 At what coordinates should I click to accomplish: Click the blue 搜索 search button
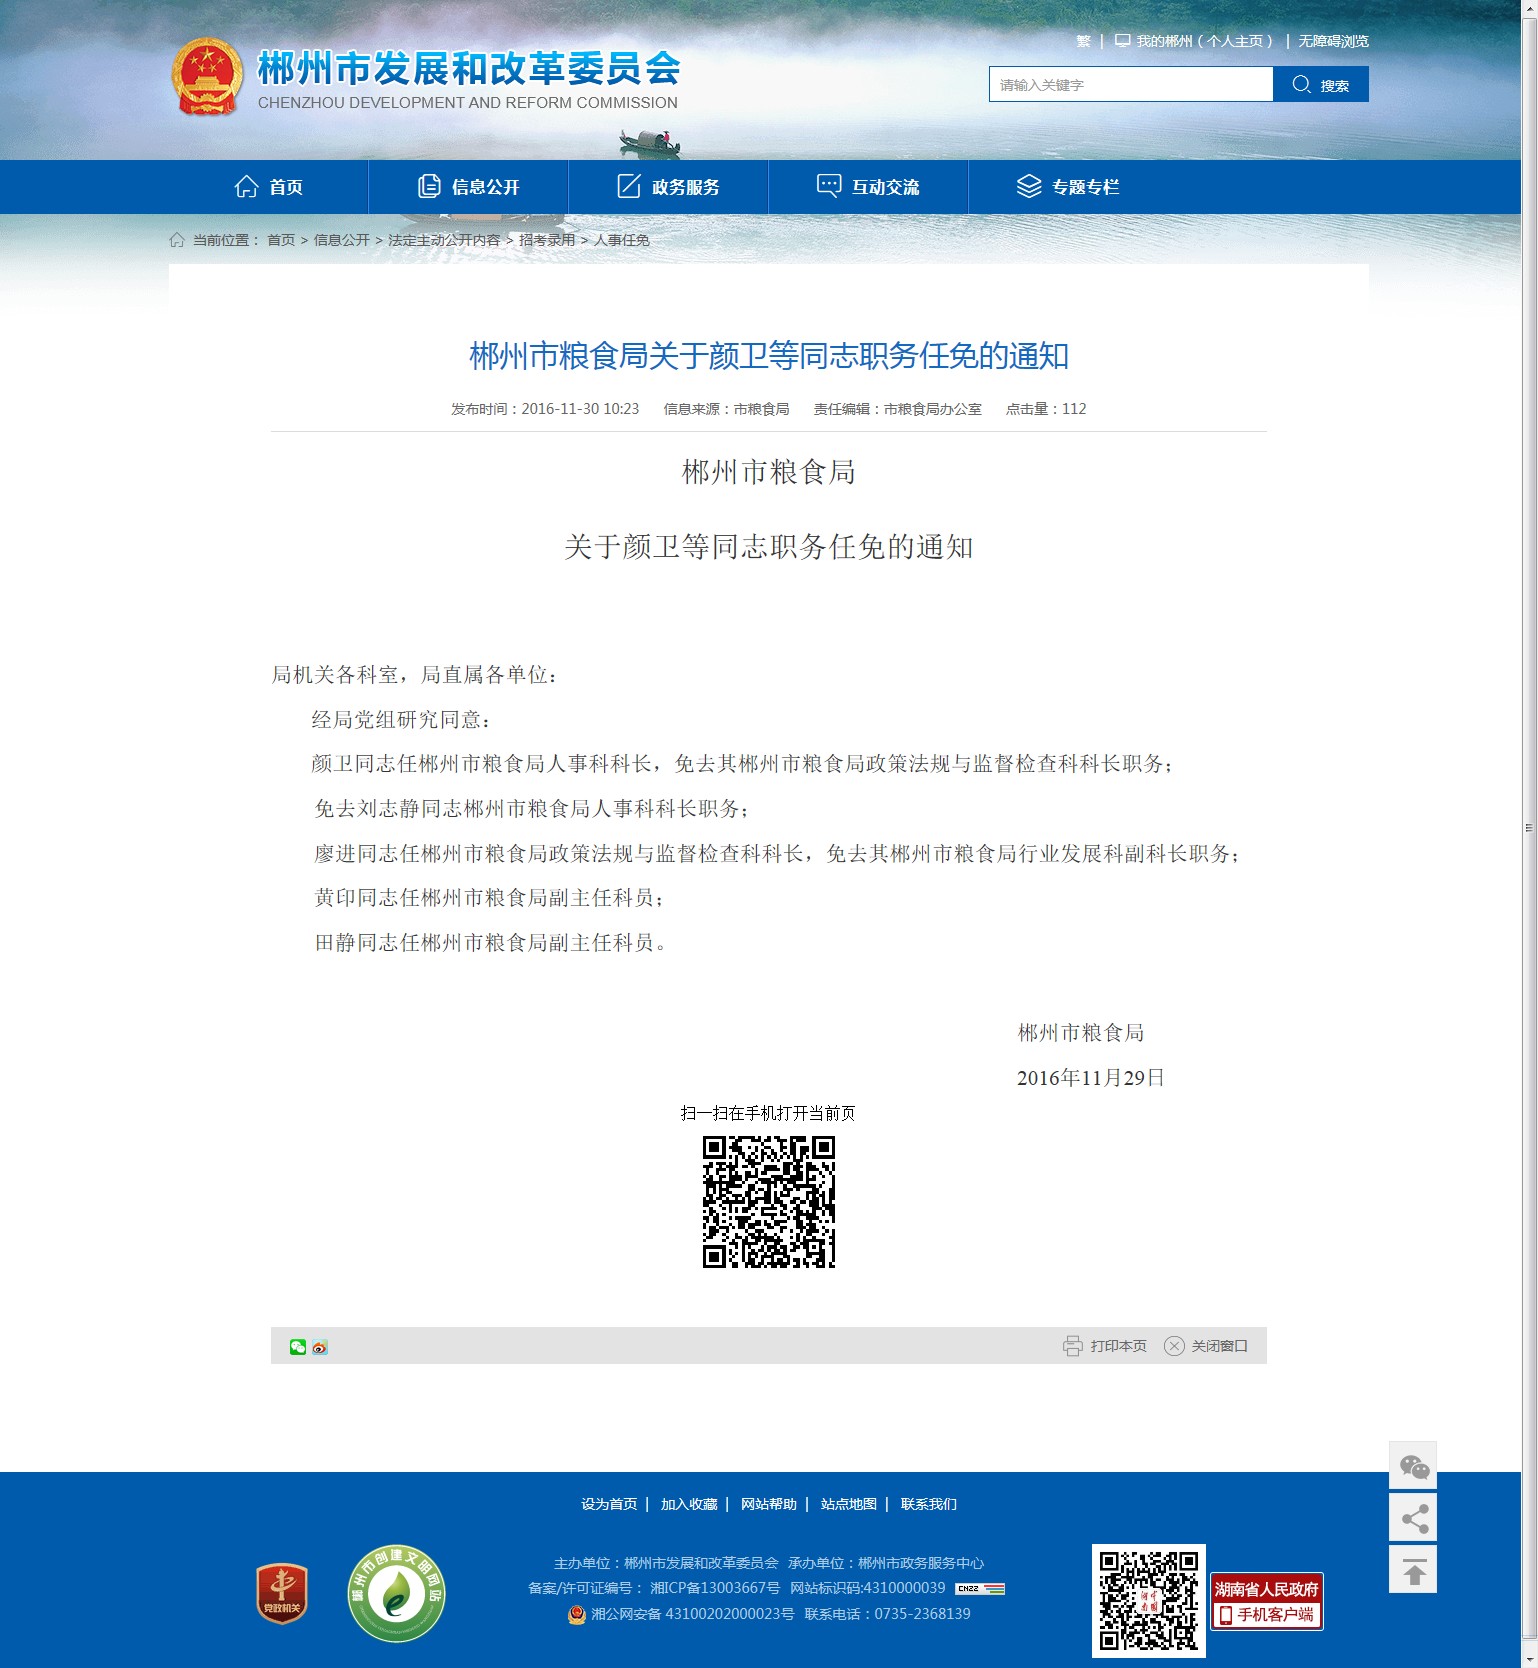1321,85
